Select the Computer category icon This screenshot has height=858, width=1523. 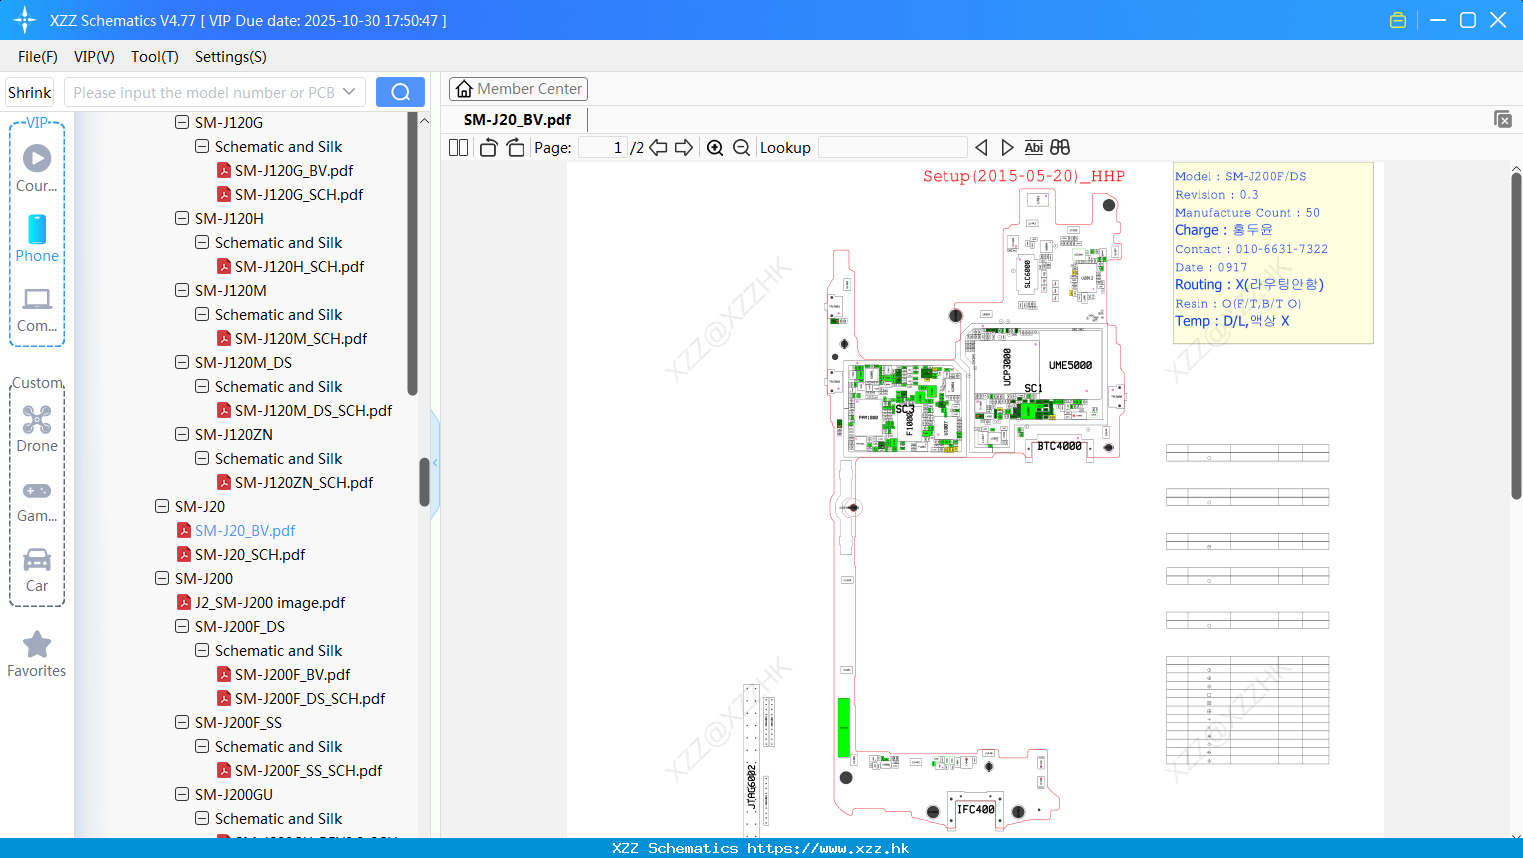click(37, 309)
